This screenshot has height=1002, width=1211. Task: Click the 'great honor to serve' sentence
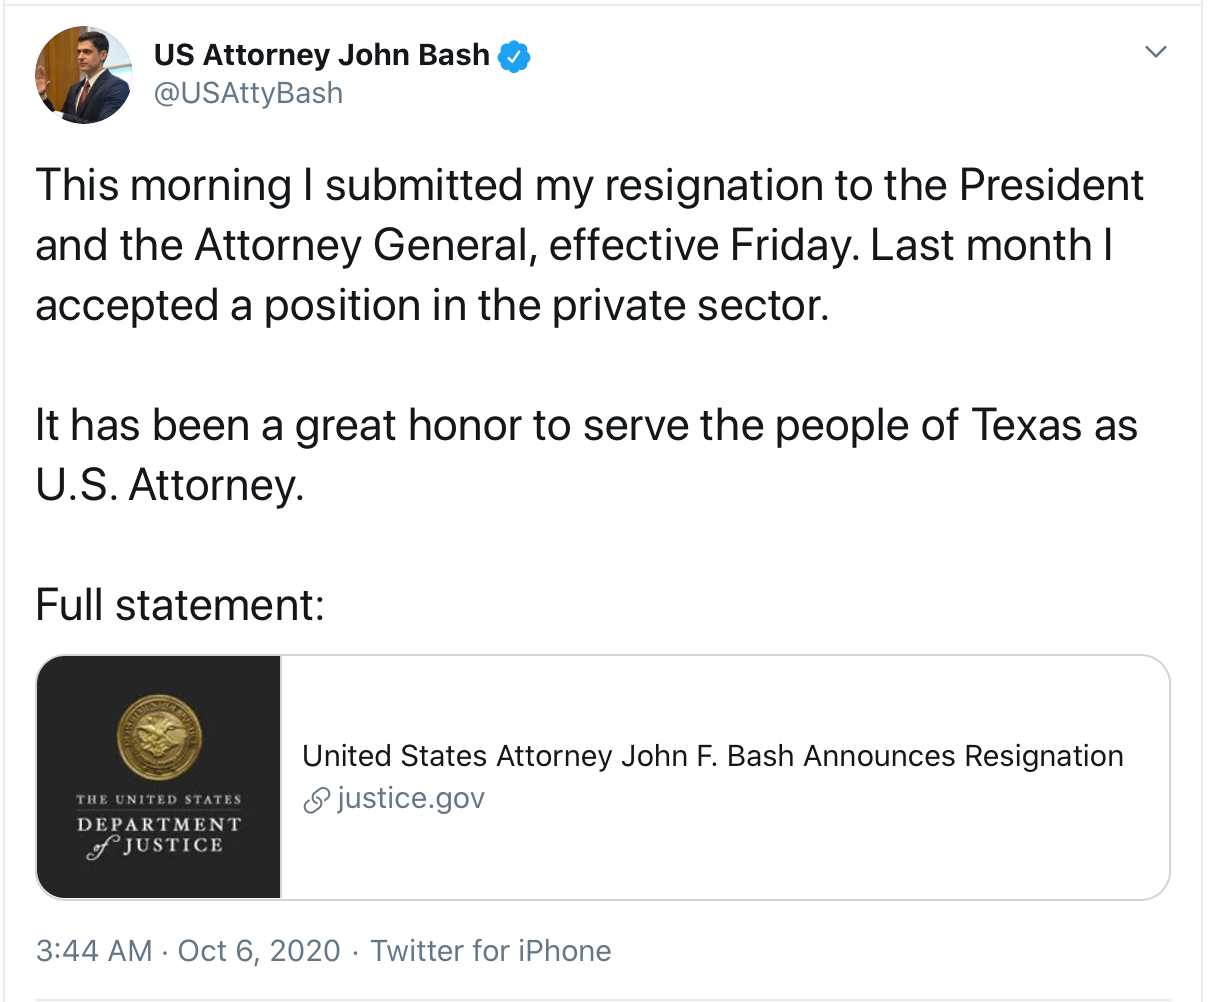coord(586,455)
